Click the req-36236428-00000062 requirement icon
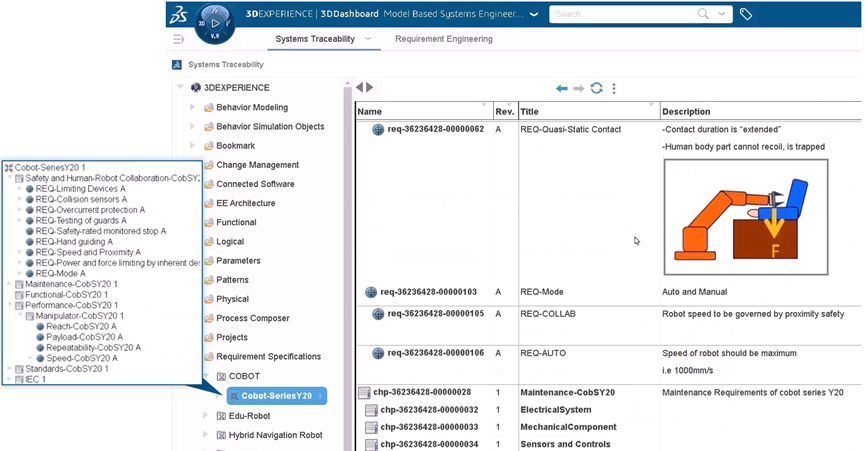 pos(378,129)
